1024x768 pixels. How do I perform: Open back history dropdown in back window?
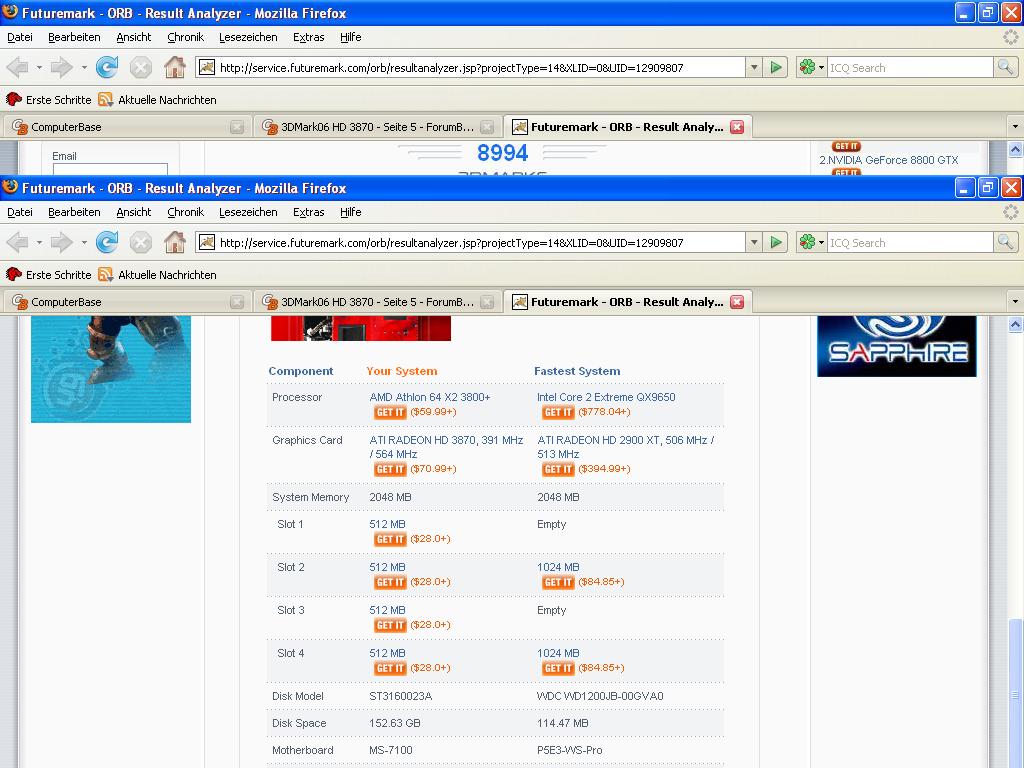tap(39, 67)
